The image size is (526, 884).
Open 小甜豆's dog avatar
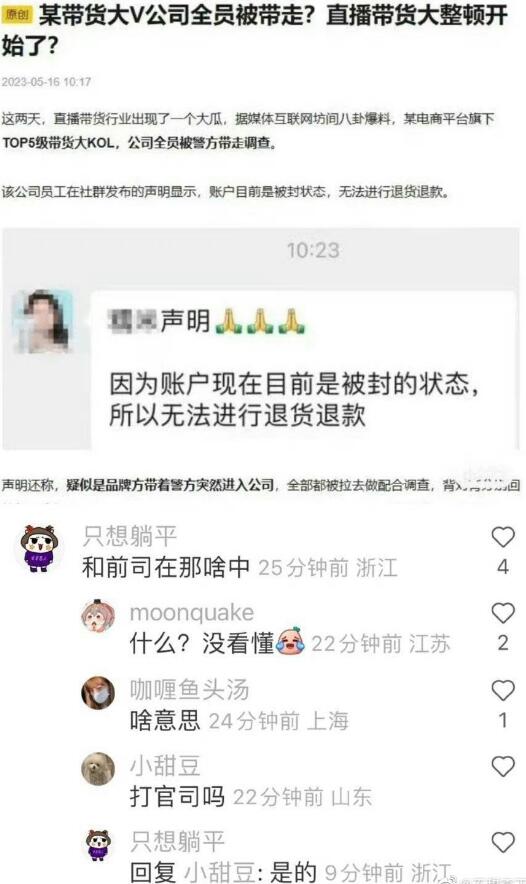(98, 768)
